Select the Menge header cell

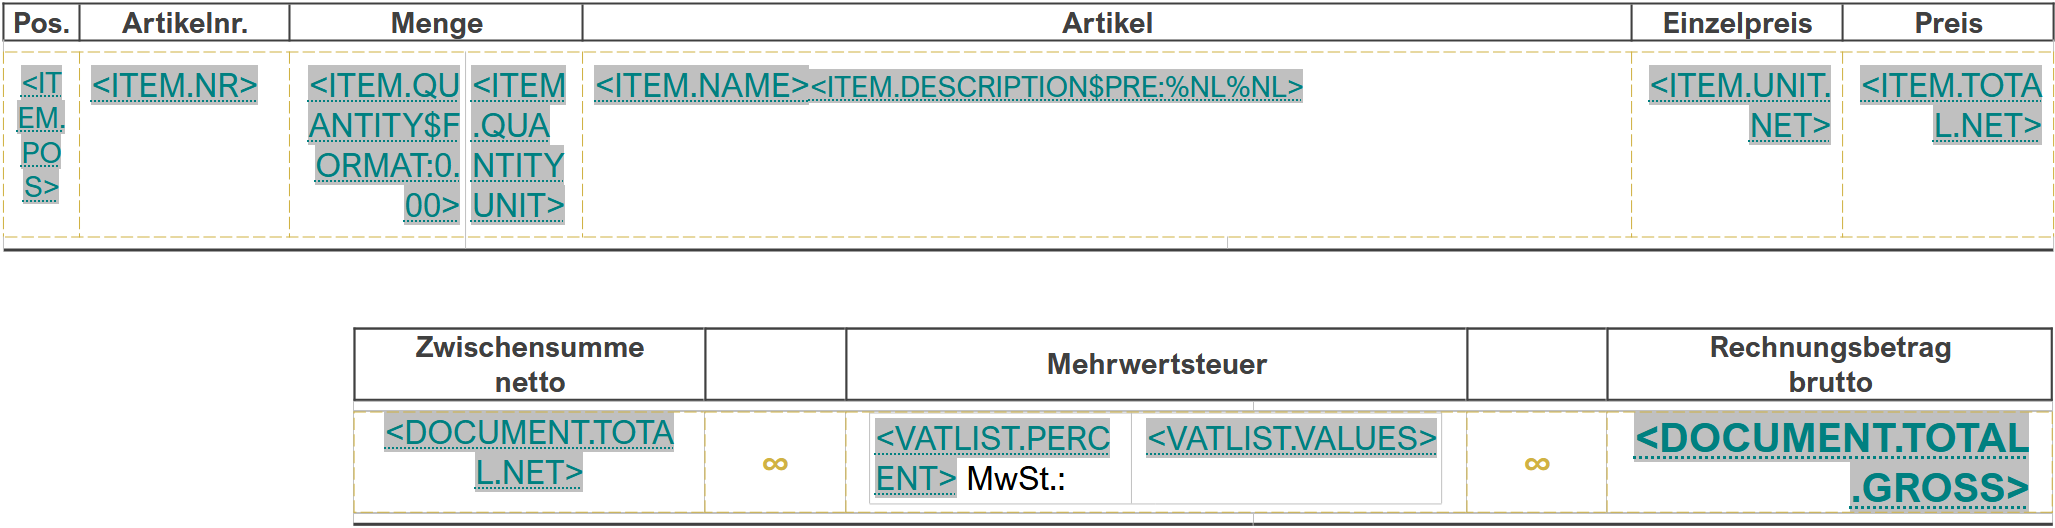point(436,23)
